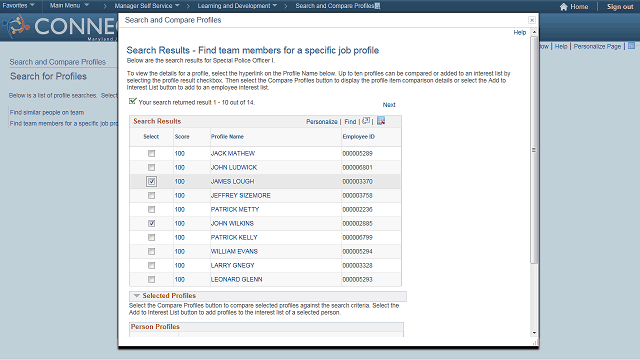
Task: Collapse the Selected Profiles section
Action: pos(137,296)
